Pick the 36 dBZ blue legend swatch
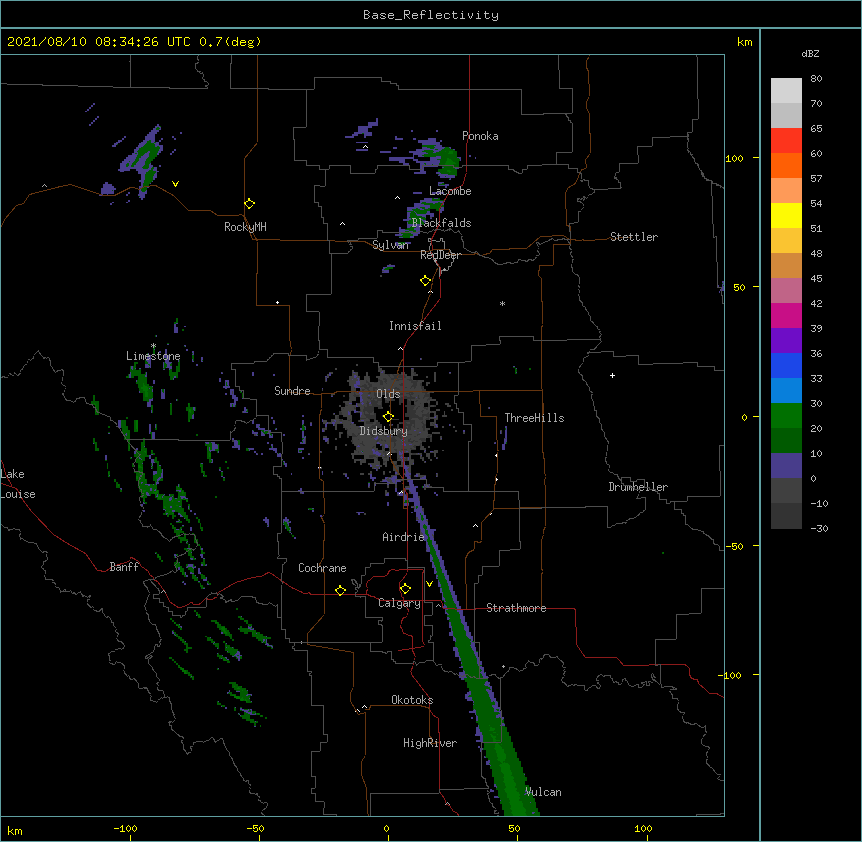 pyautogui.click(x=786, y=365)
